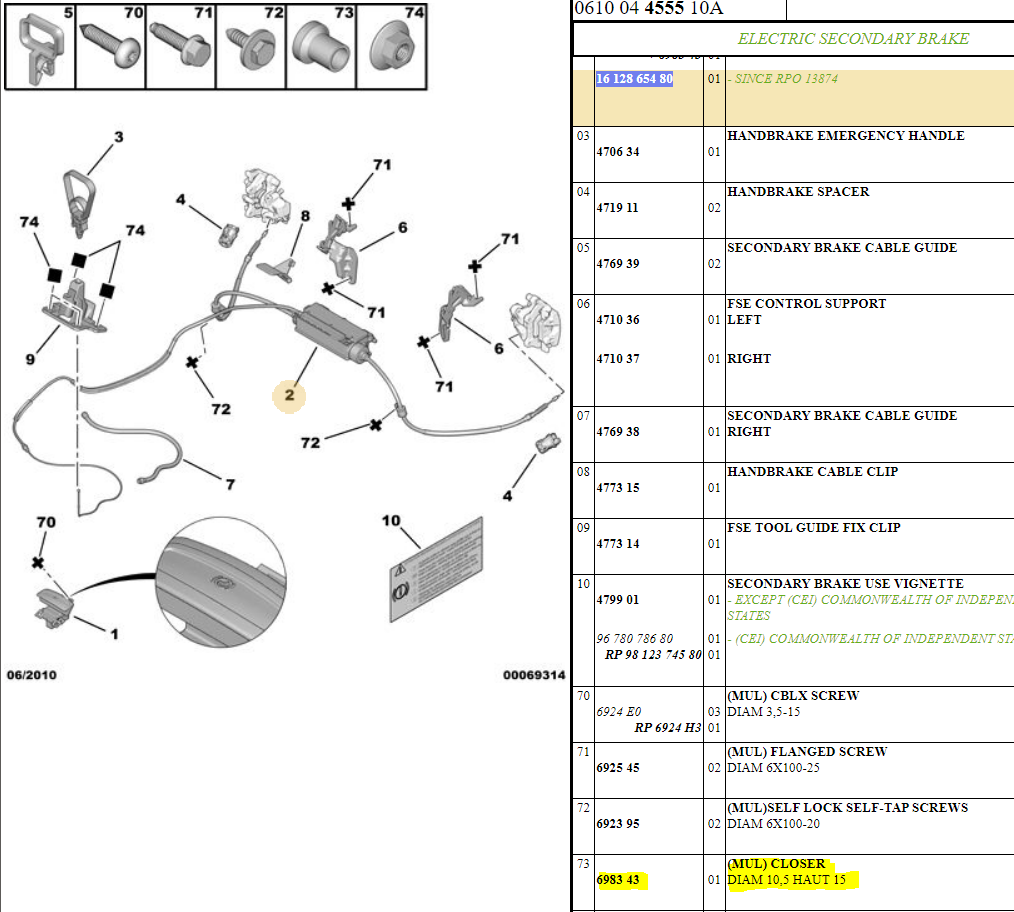This screenshot has width=1014, height=912.
Task: Select part number 16 128 654 80
Action: (634, 79)
